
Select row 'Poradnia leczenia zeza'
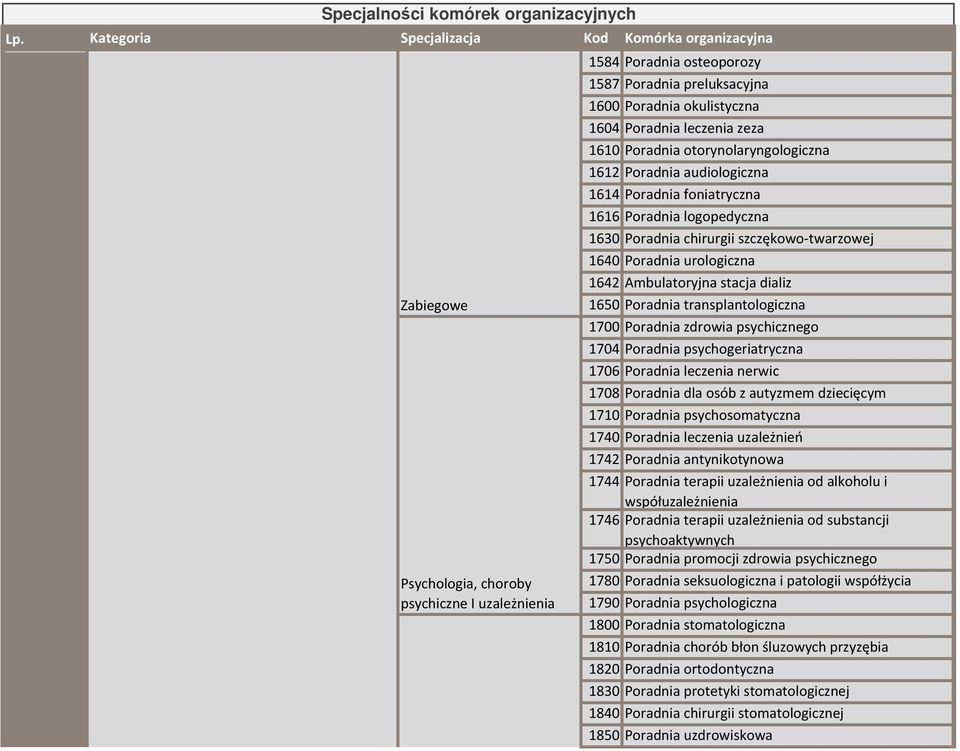pos(787,128)
